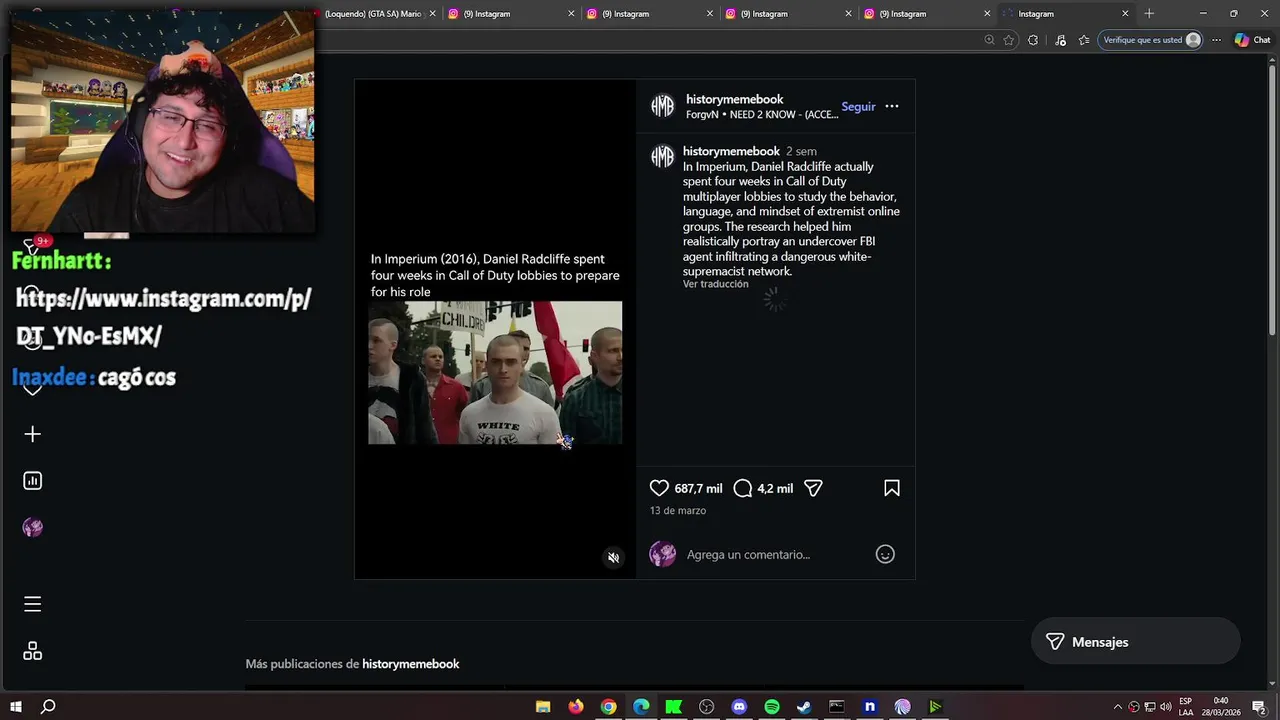Click the 13 de marzo post date

click(x=678, y=510)
